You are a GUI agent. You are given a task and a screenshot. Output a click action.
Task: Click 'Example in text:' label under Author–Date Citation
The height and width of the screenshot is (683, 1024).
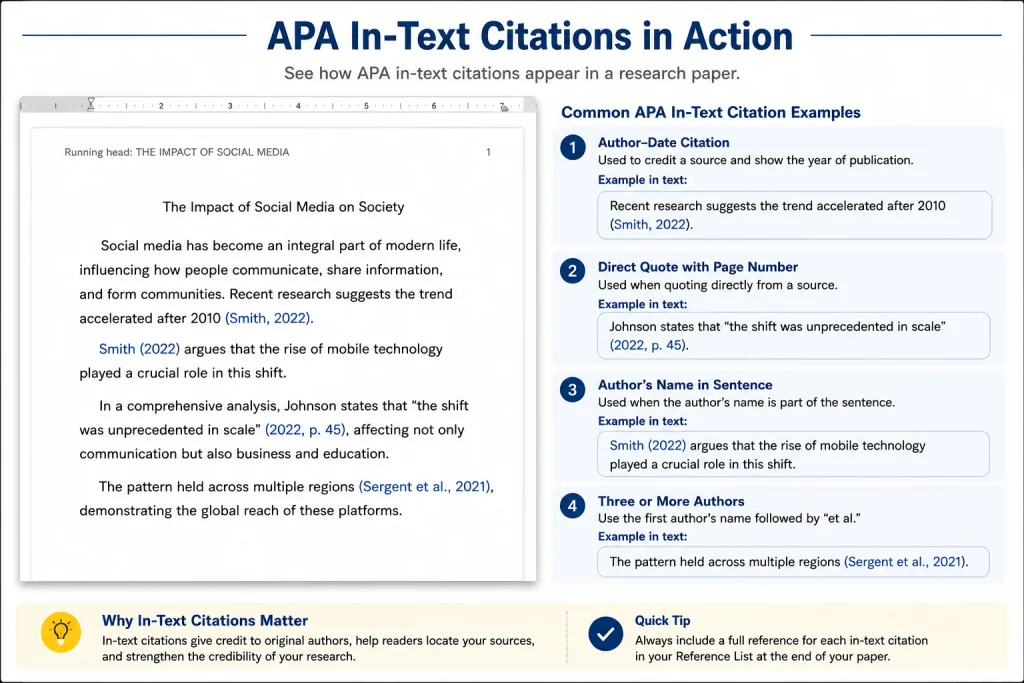click(x=643, y=180)
